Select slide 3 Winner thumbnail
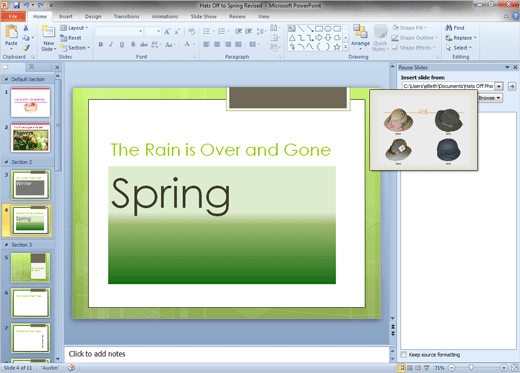Image resolution: width=520 pixels, height=373 pixels. point(30,185)
